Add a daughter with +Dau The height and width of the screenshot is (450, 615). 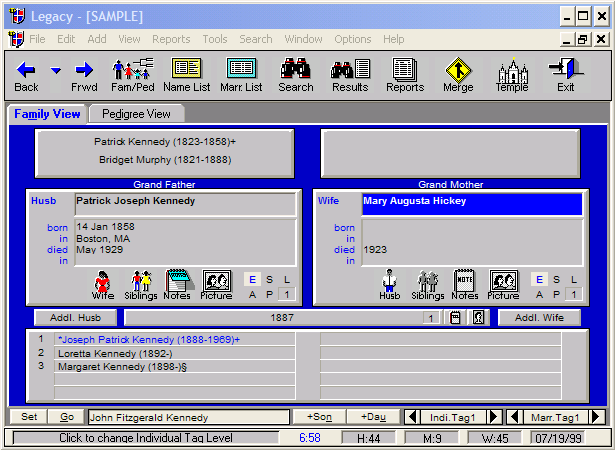click(x=373, y=417)
